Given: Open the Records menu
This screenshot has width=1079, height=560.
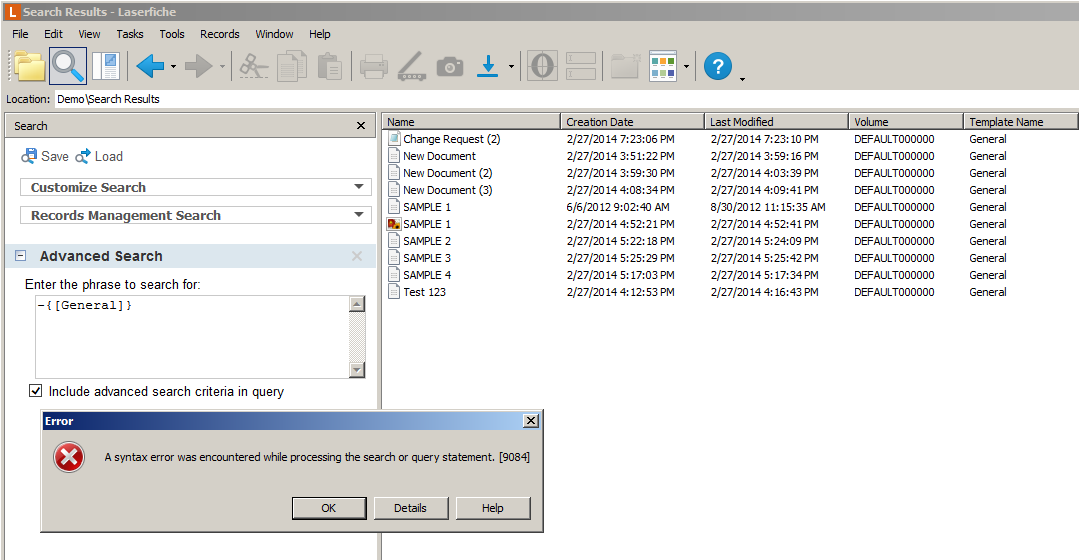Looking at the screenshot, I should [x=219, y=34].
